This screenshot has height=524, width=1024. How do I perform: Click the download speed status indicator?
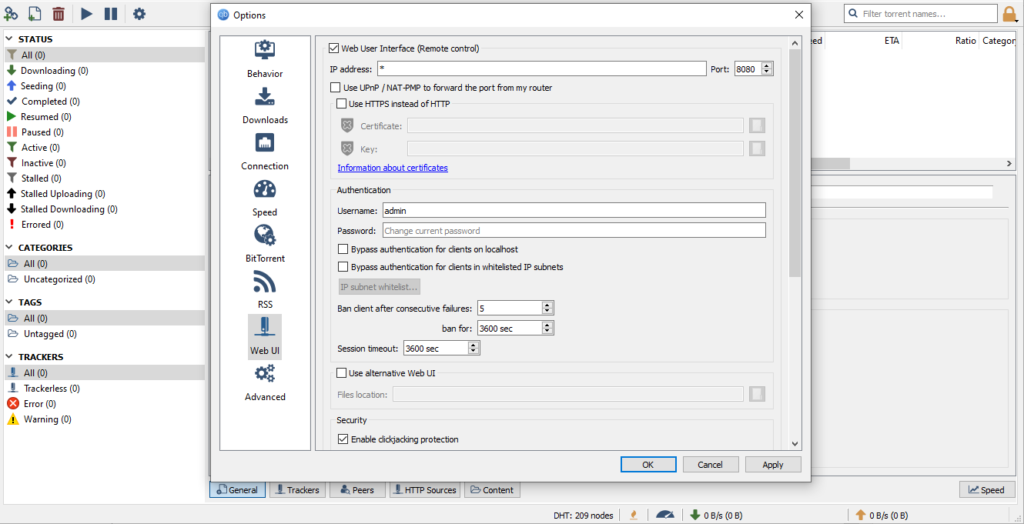pos(716,515)
